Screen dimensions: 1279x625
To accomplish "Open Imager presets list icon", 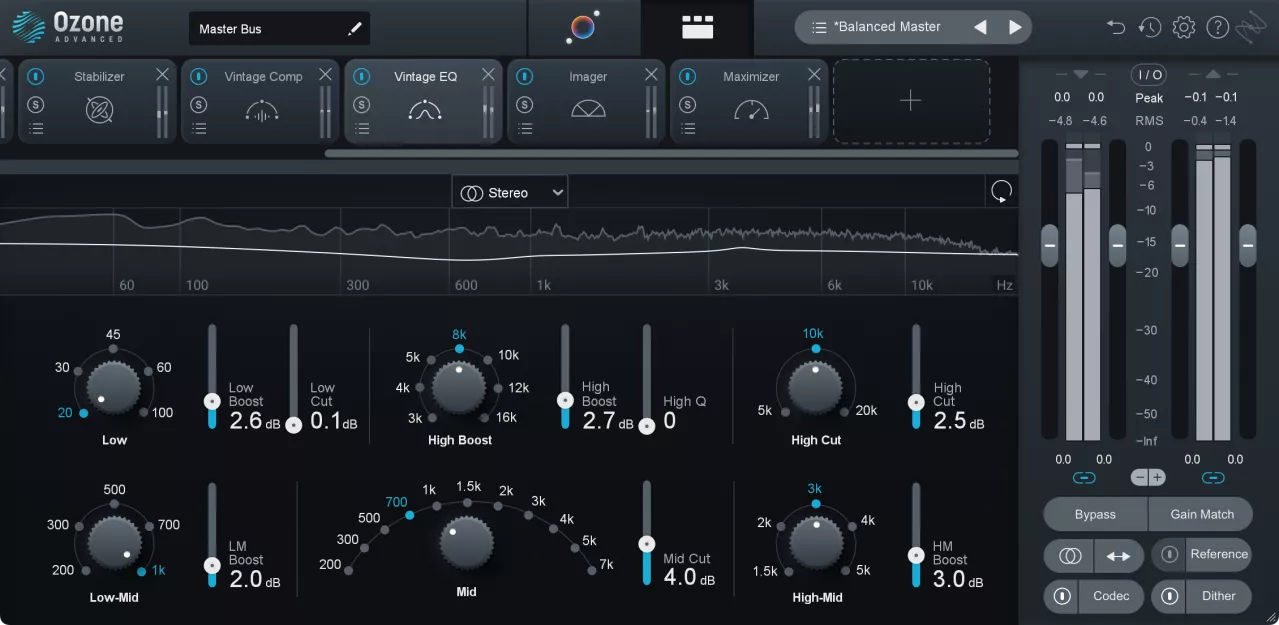I will (x=525, y=128).
